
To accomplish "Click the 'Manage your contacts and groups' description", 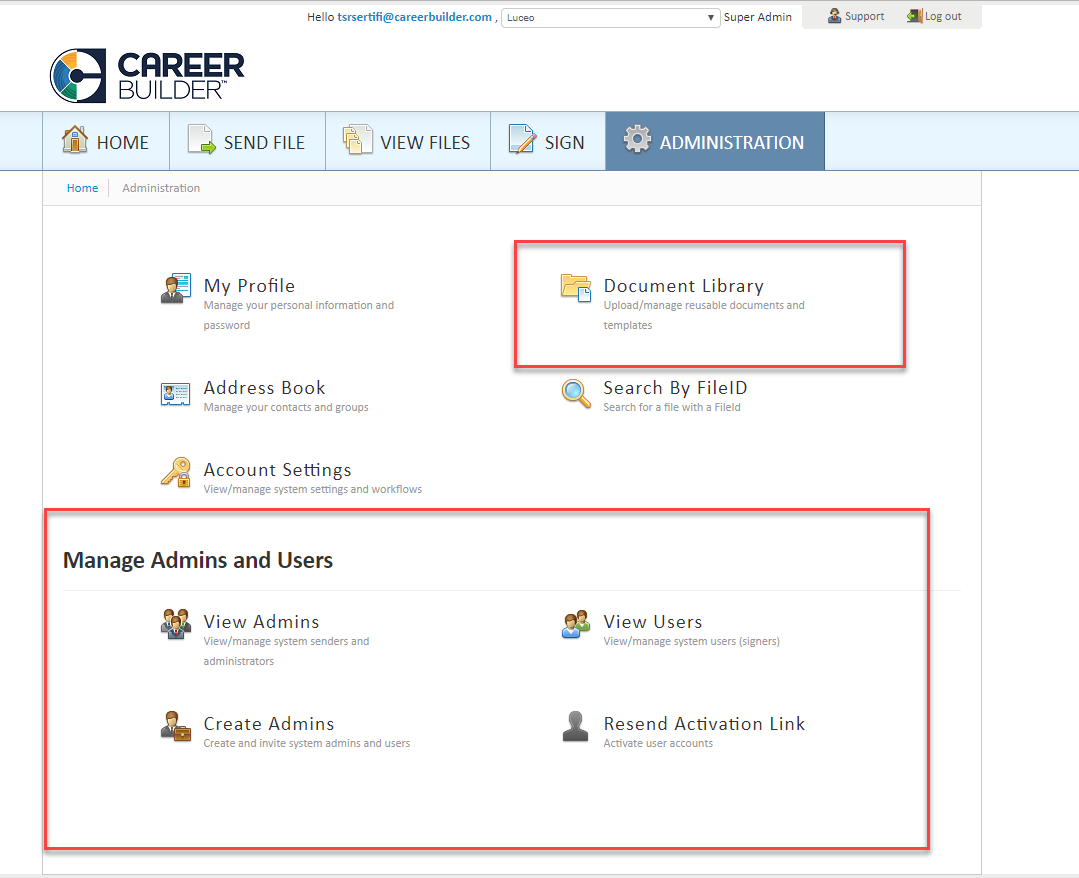I will pyautogui.click(x=286, y=407).
